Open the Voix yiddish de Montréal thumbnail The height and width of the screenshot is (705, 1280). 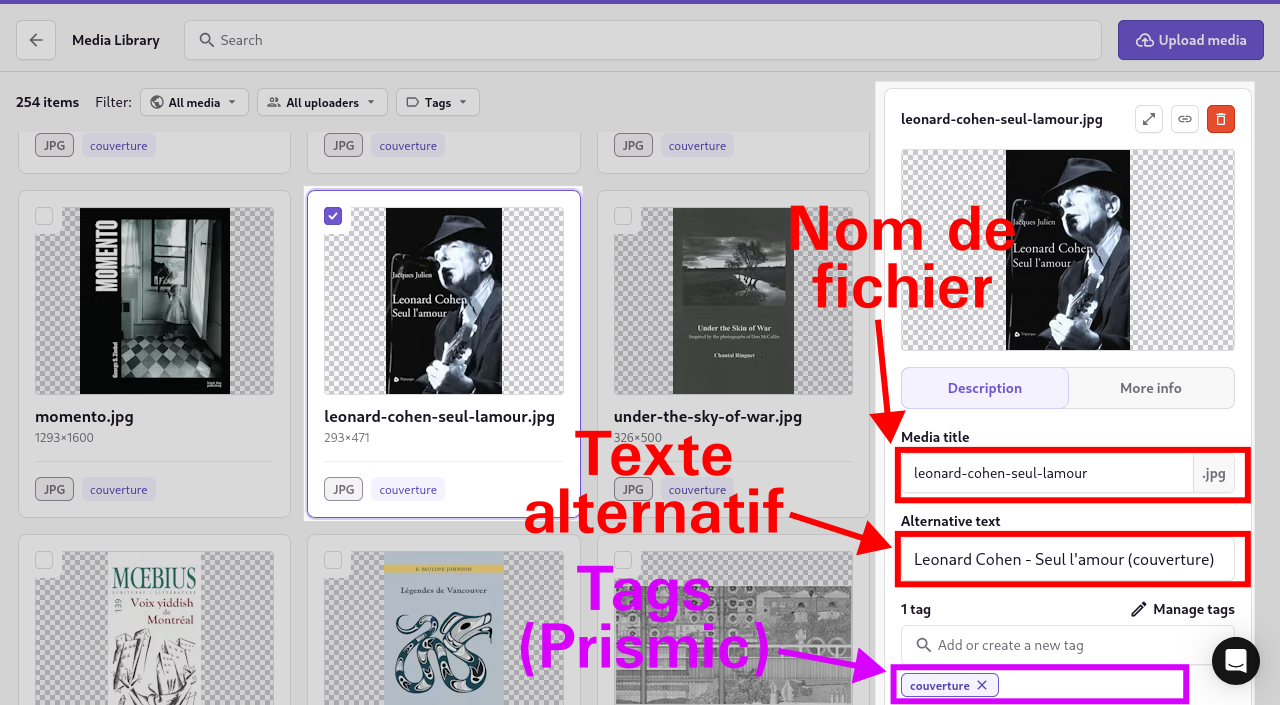click(155, 628)
